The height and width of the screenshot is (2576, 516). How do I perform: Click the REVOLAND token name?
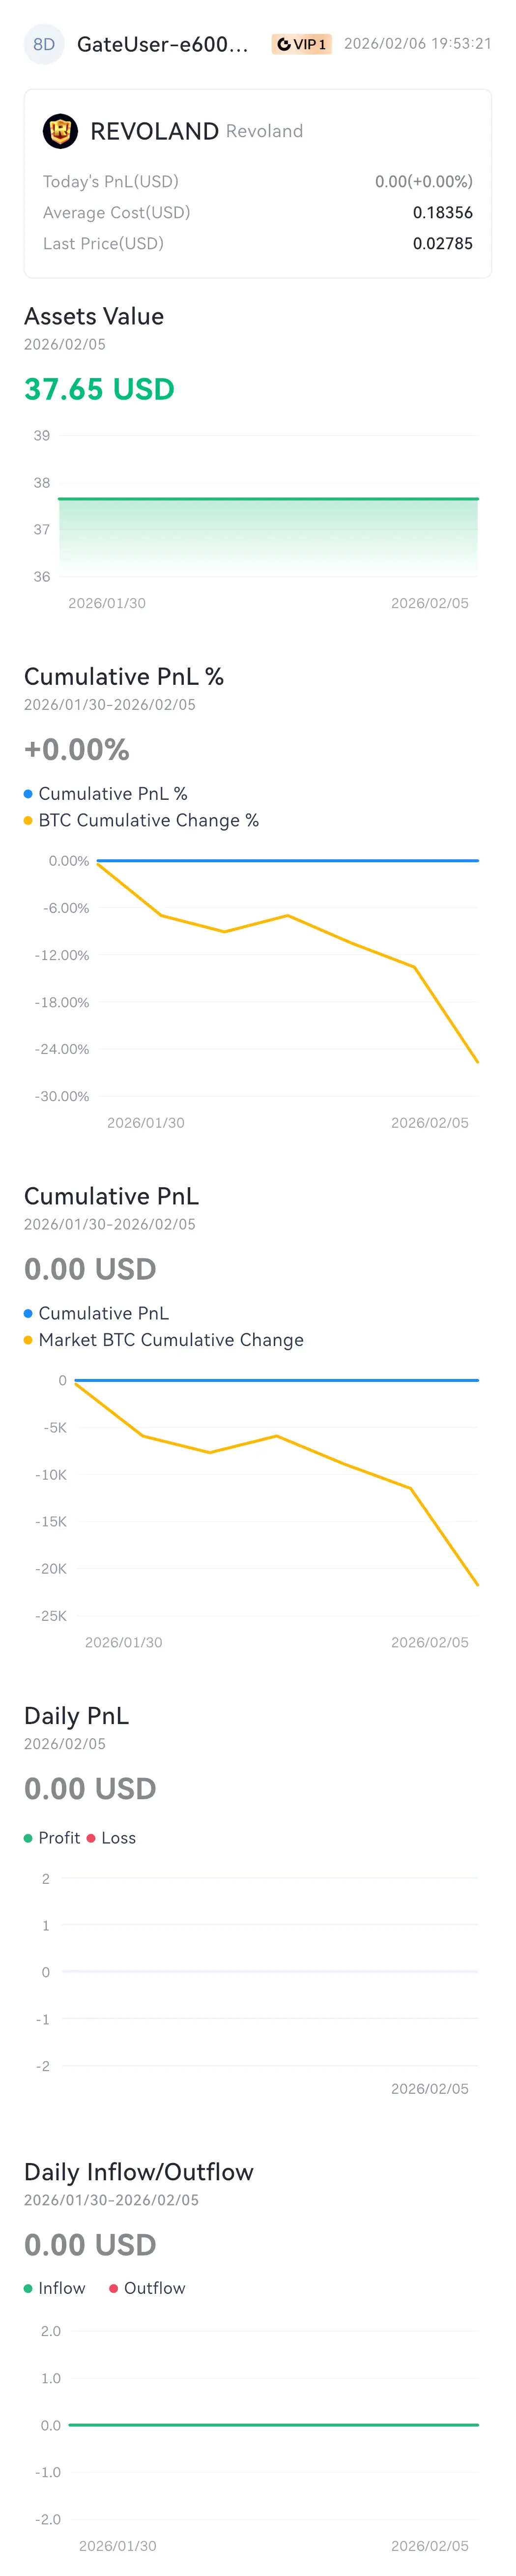point(154,131)
